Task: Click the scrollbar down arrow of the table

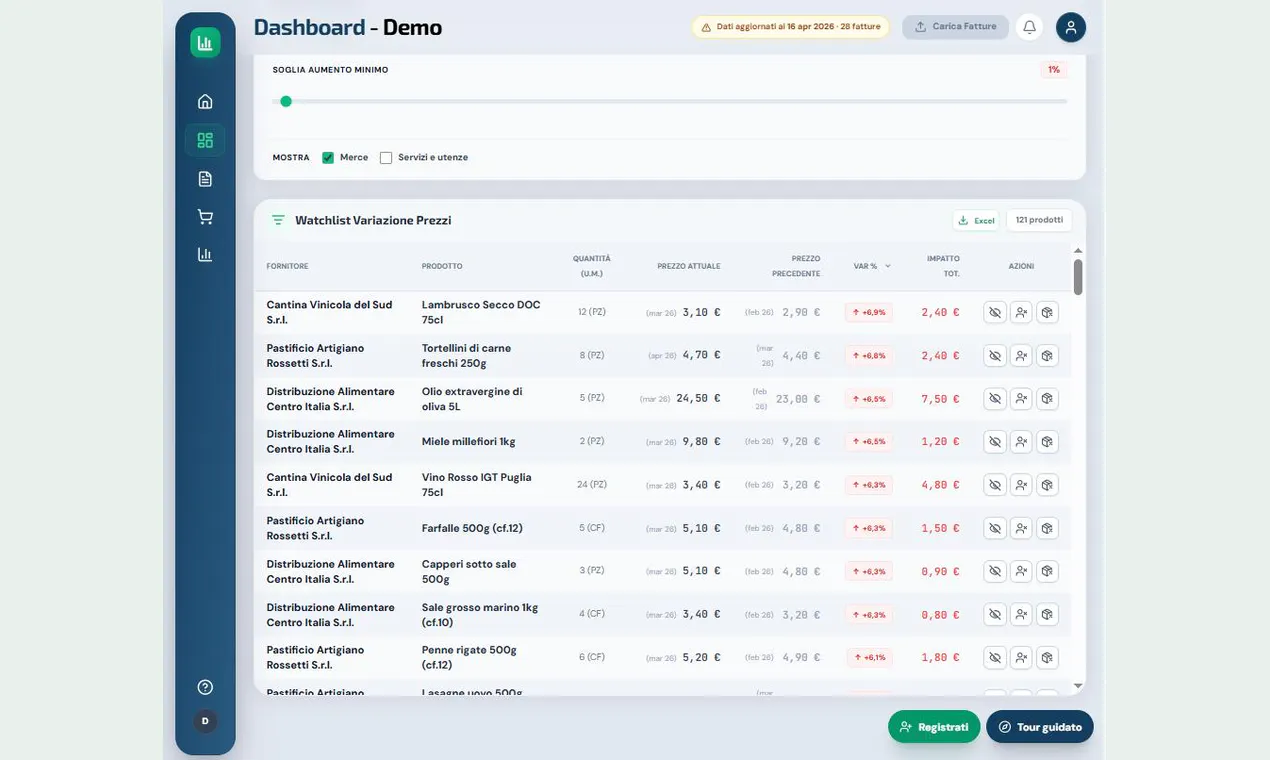Action: click(x=1078, y=686)
